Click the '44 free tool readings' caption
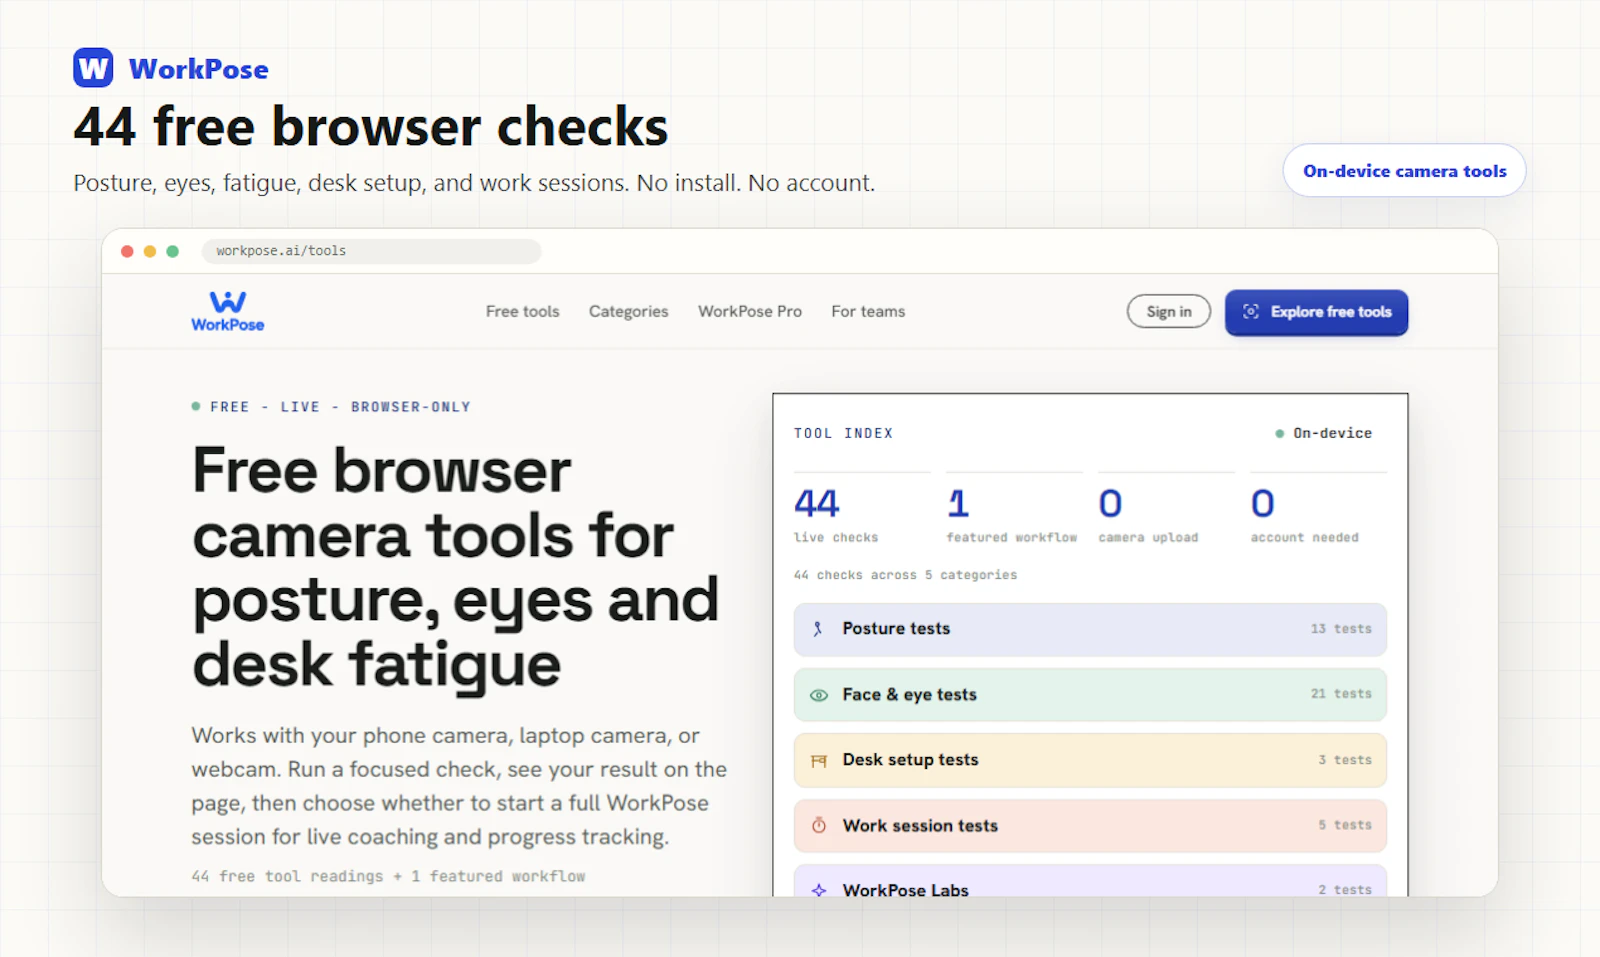Viewport: 1600px width, 957px height. click(x=388, y=876)
